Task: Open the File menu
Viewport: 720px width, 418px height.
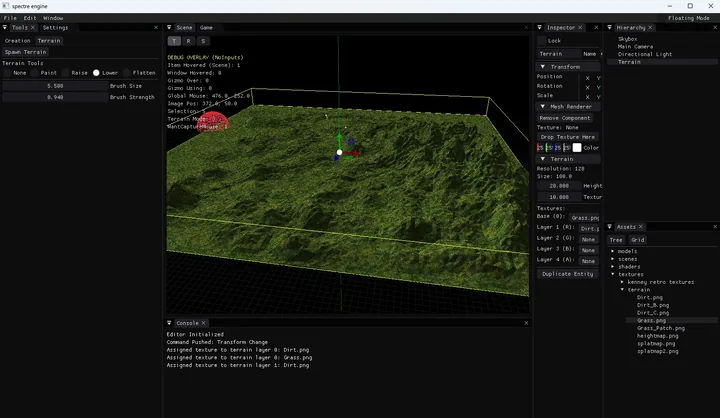Action: point(10,18)
